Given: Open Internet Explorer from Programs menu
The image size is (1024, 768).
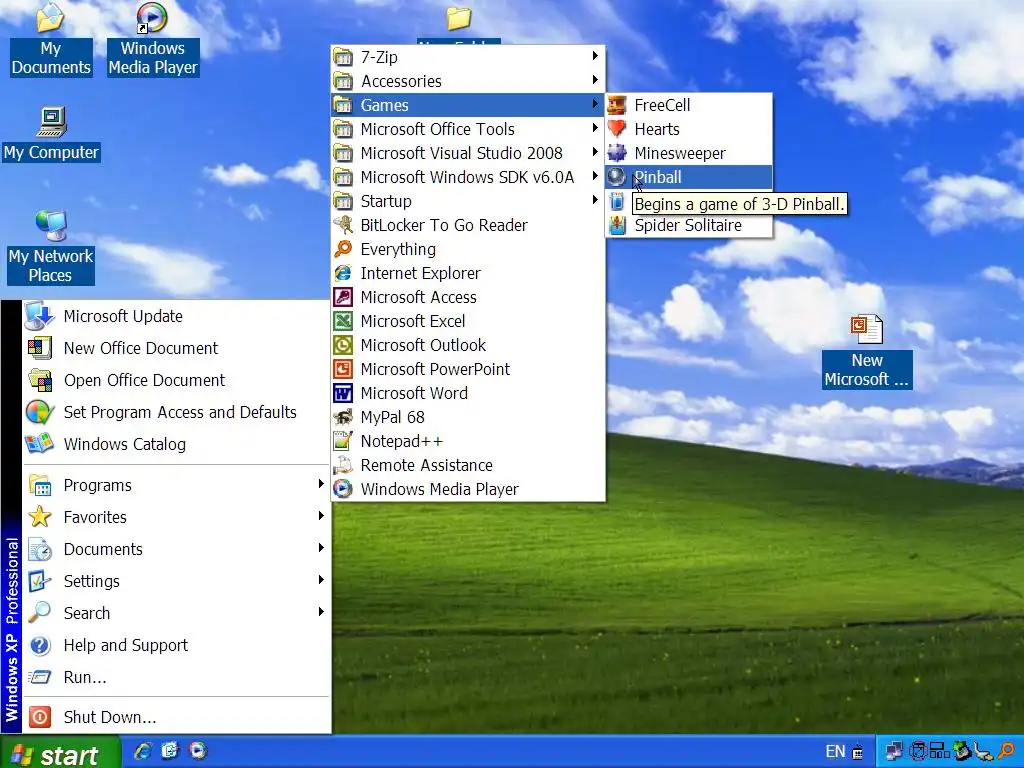Looking at the screenshot, I should click(468, 273).
